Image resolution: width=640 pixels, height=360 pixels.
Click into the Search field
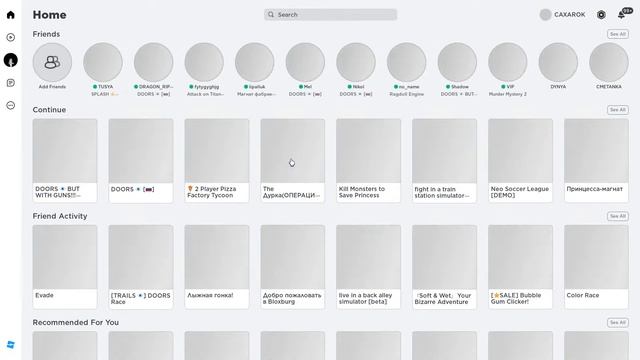coord(330,15)
